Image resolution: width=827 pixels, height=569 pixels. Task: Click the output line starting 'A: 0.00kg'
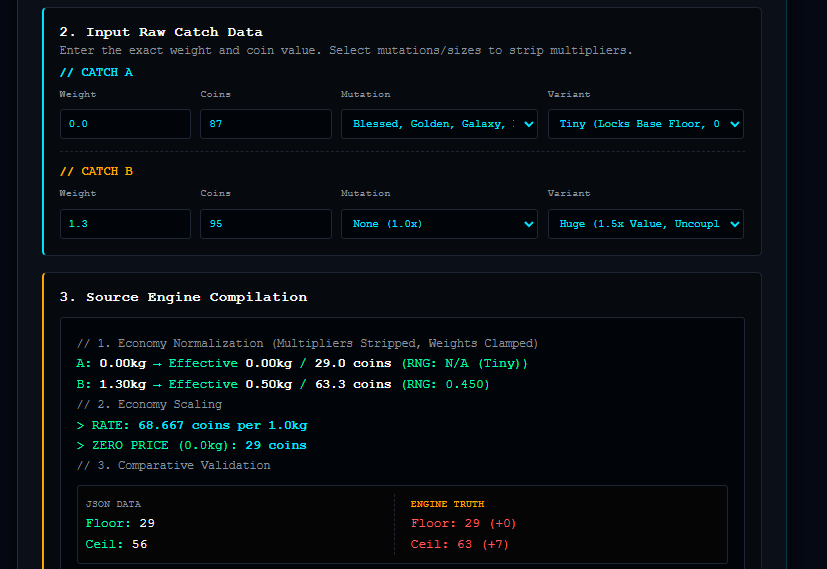[302, 363]
